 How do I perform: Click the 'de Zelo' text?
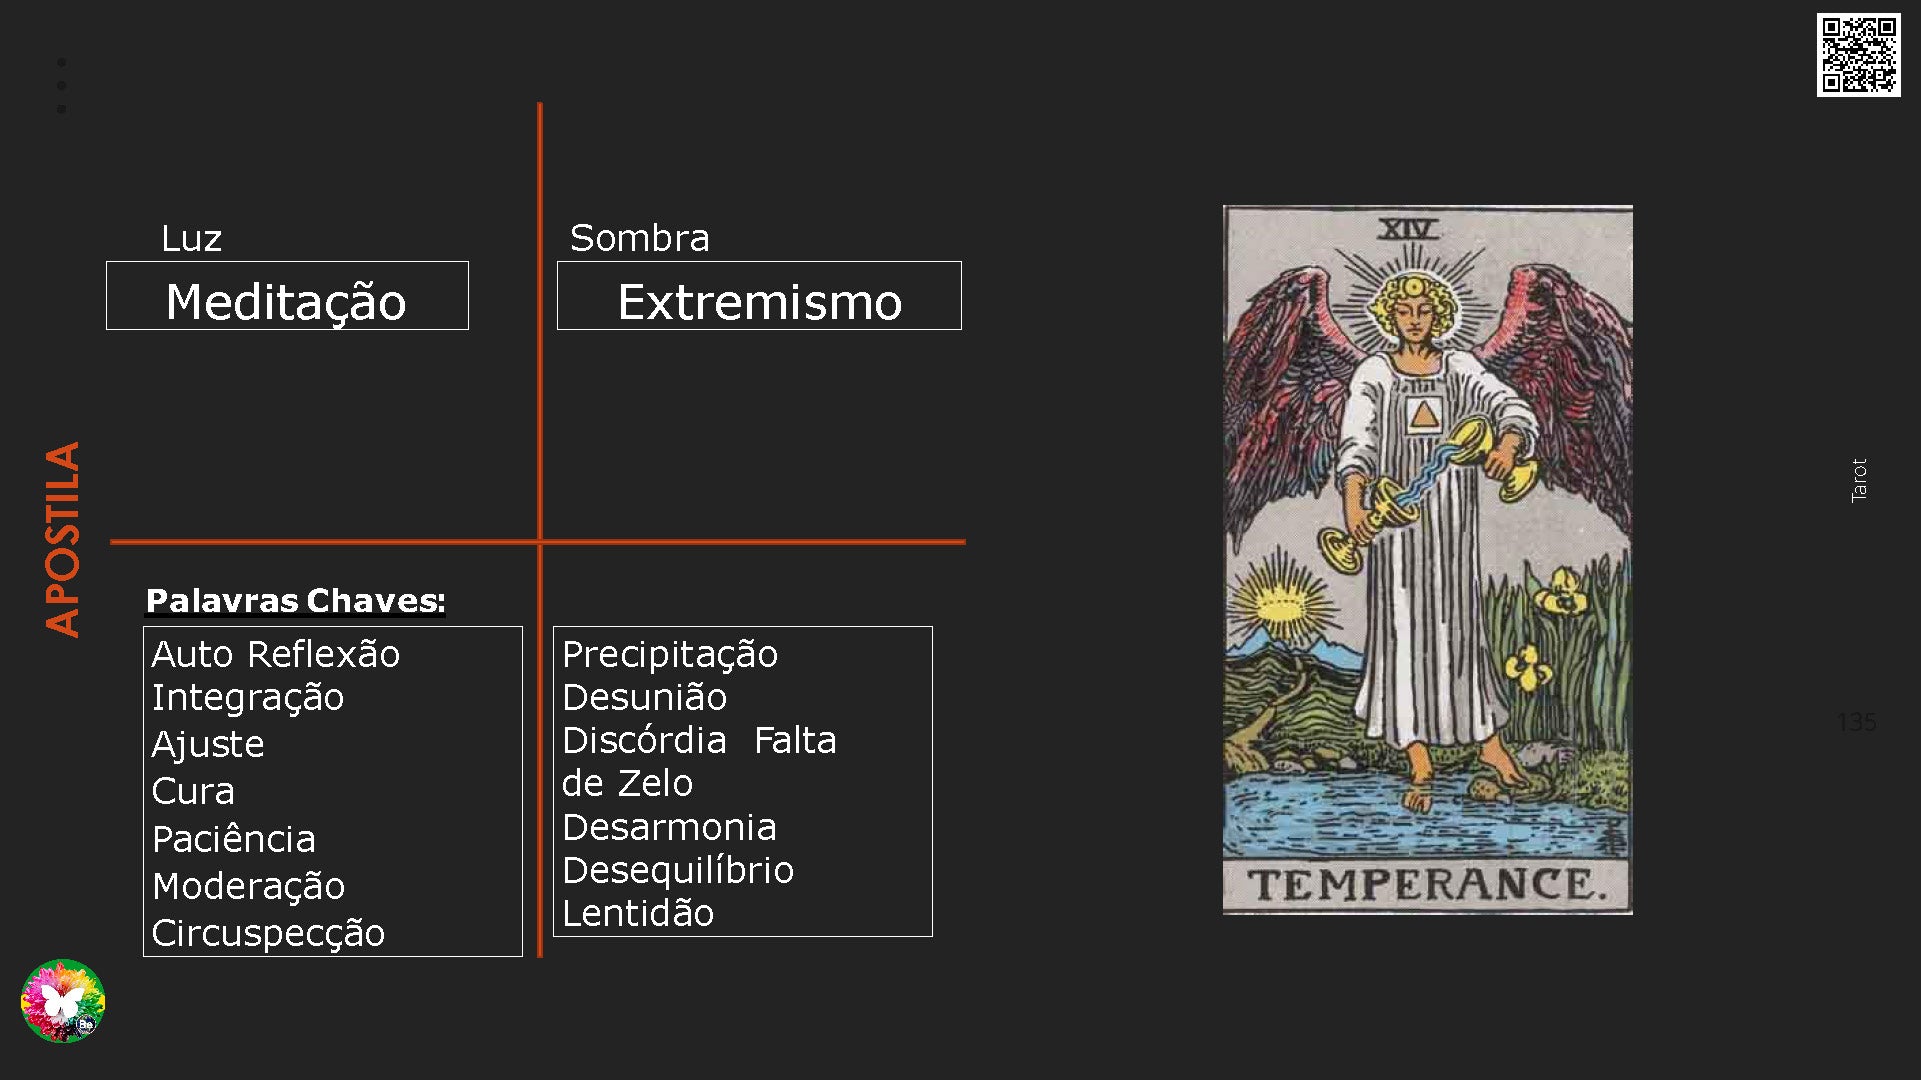click(627, 783)
